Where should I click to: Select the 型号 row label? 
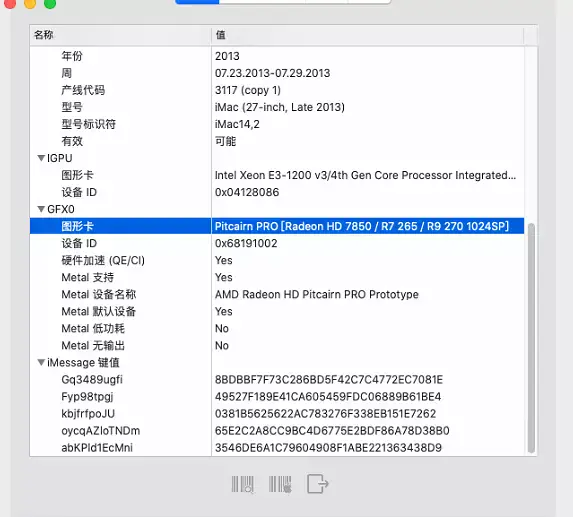coord(72,107)
